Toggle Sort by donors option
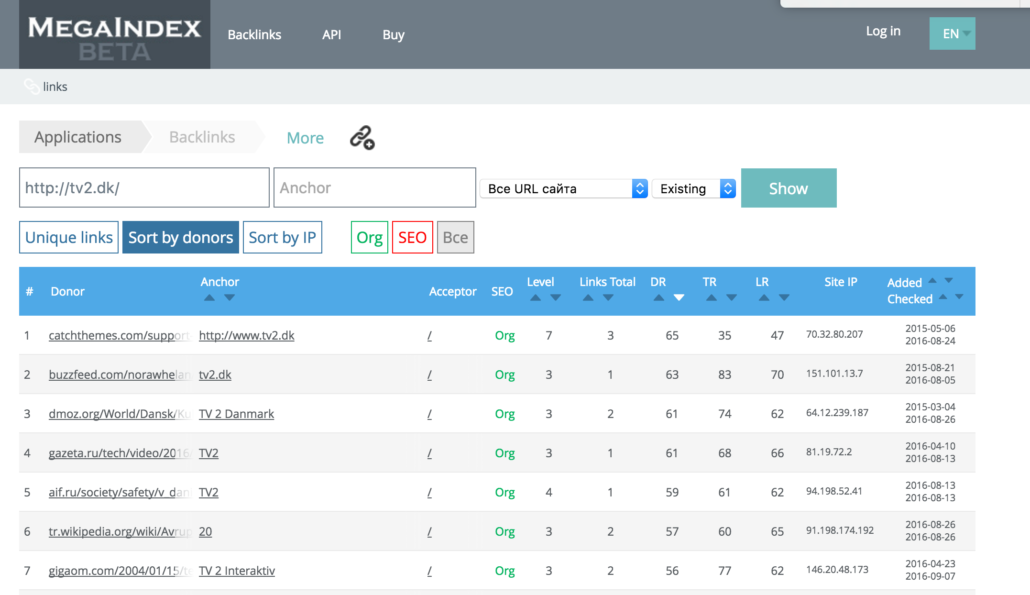Viewport: 1030px width, 595px height. (181, 237)
